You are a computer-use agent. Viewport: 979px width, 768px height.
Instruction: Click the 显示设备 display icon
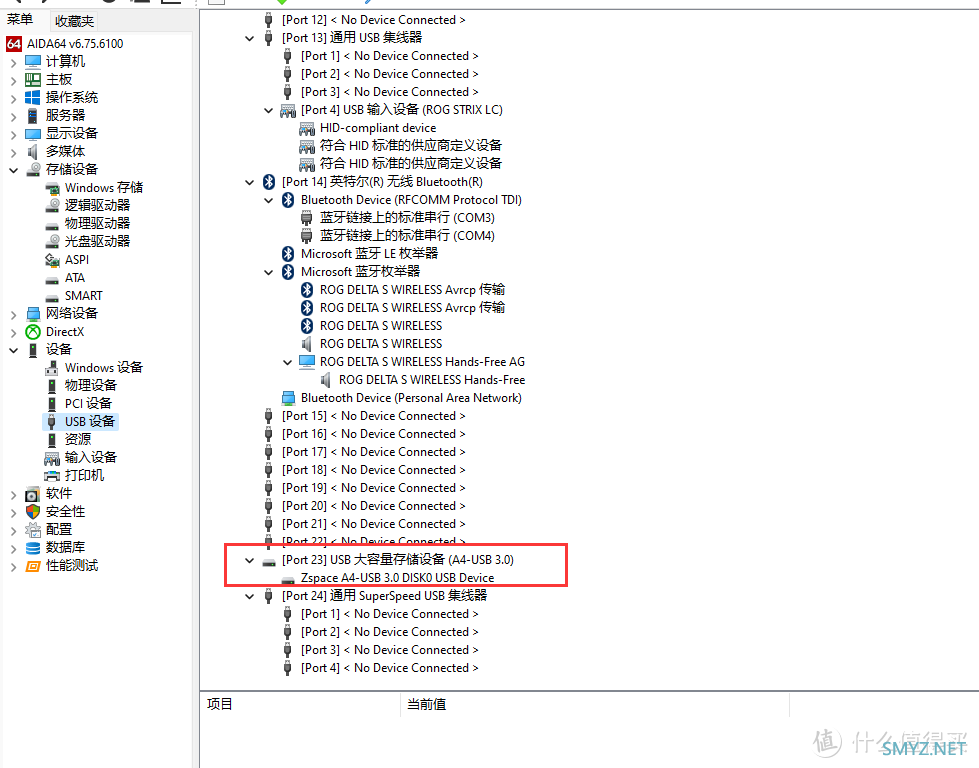(32, 134)
